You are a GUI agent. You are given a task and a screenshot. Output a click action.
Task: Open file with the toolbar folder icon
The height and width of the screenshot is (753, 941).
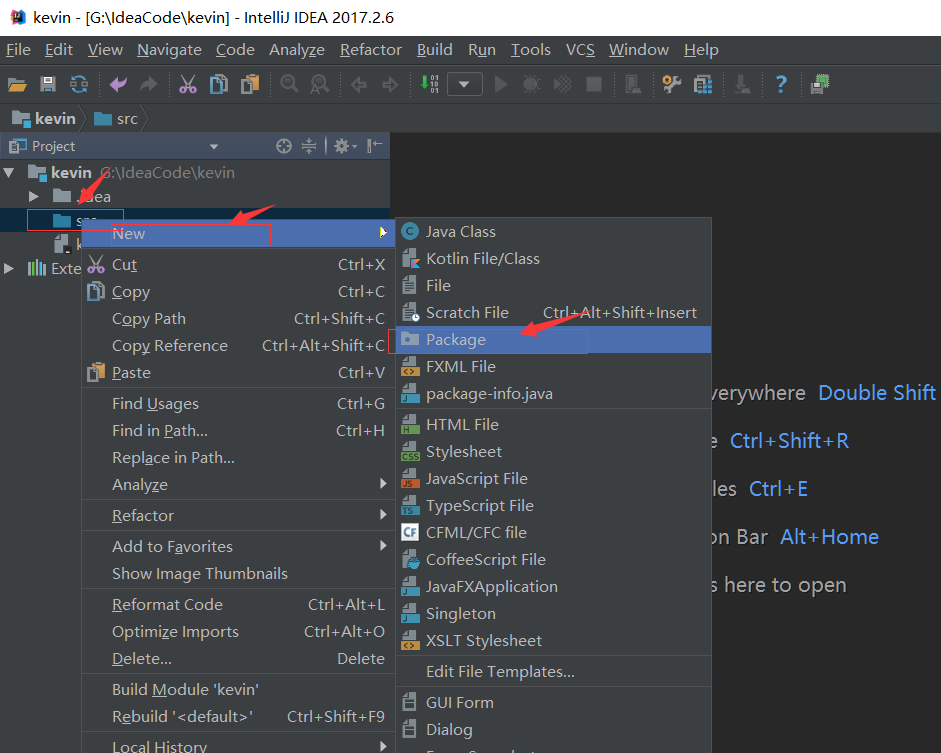coord(17,85)
